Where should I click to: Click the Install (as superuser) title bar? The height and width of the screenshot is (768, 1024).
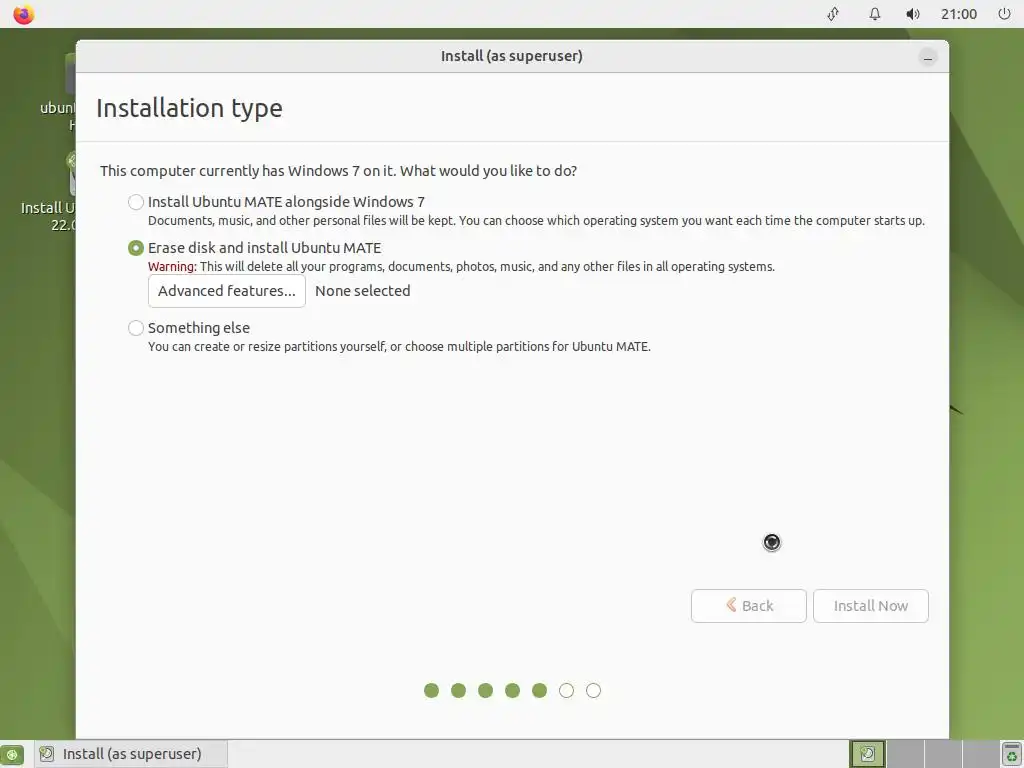coord(511,56)
